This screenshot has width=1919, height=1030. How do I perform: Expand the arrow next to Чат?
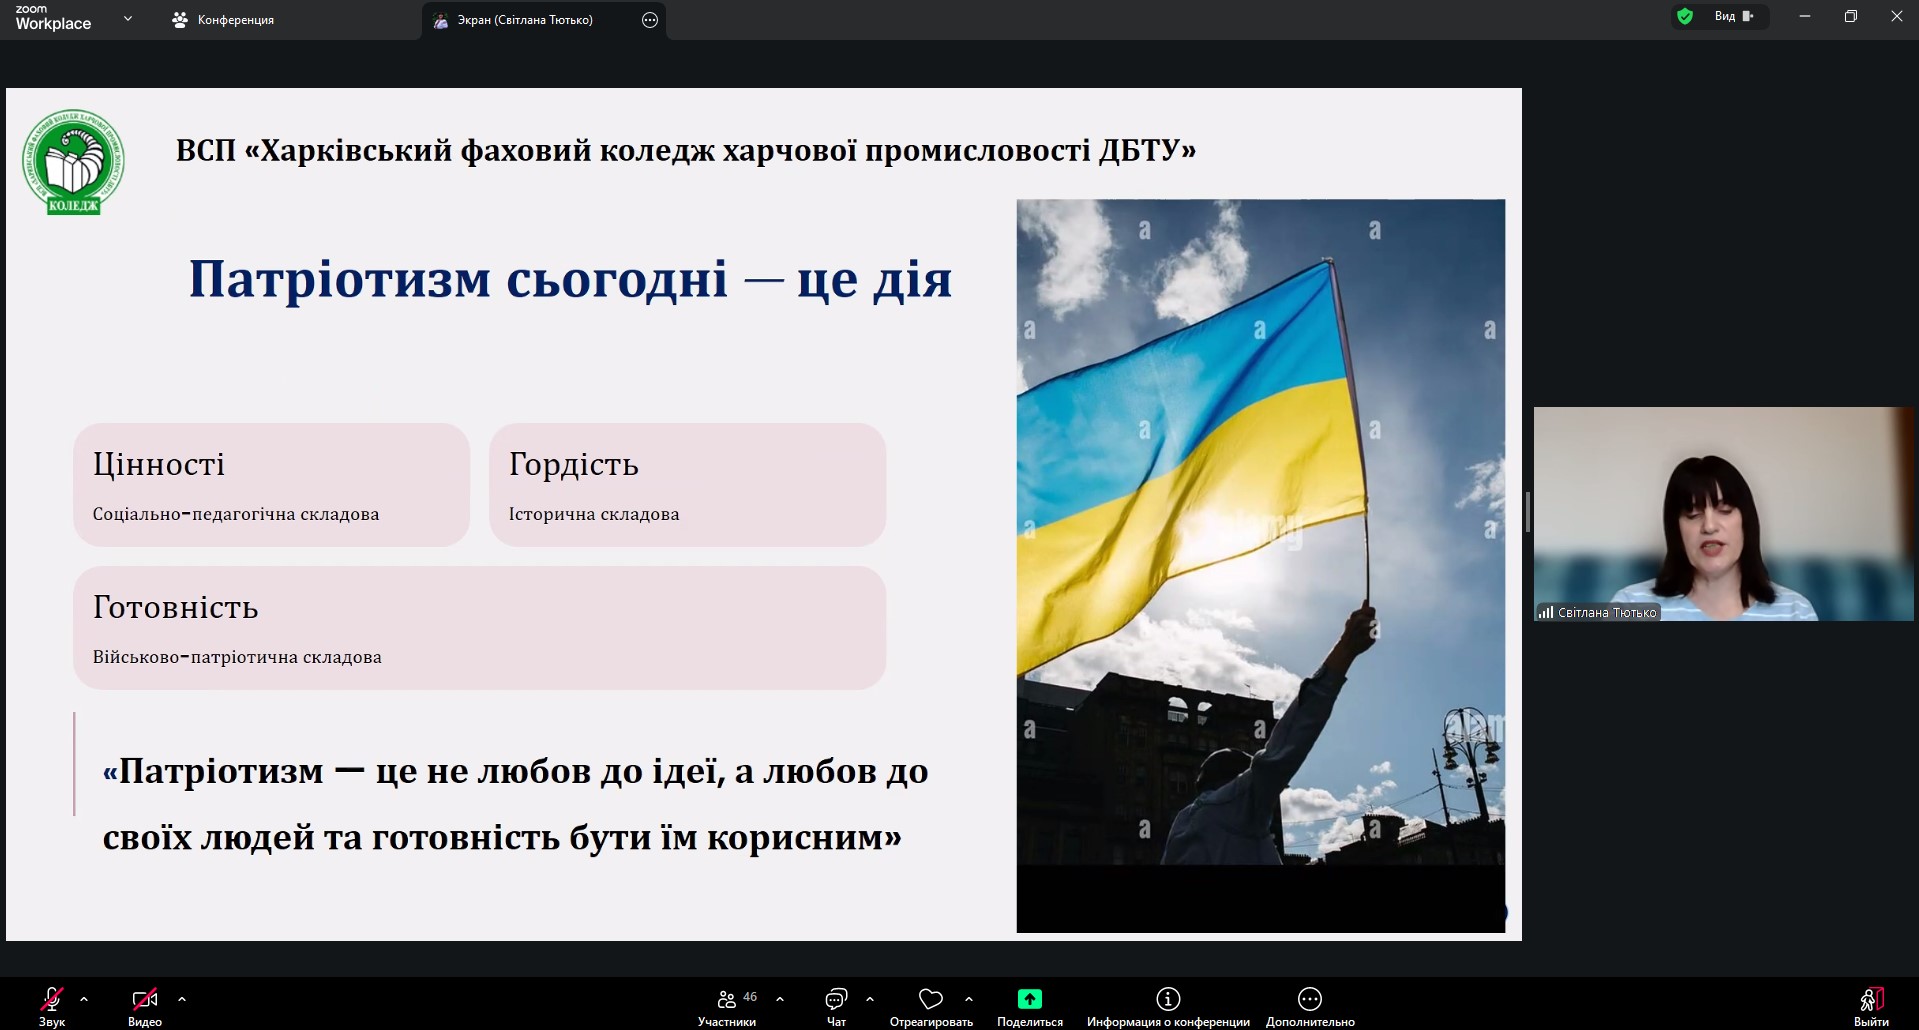[870, 999]
